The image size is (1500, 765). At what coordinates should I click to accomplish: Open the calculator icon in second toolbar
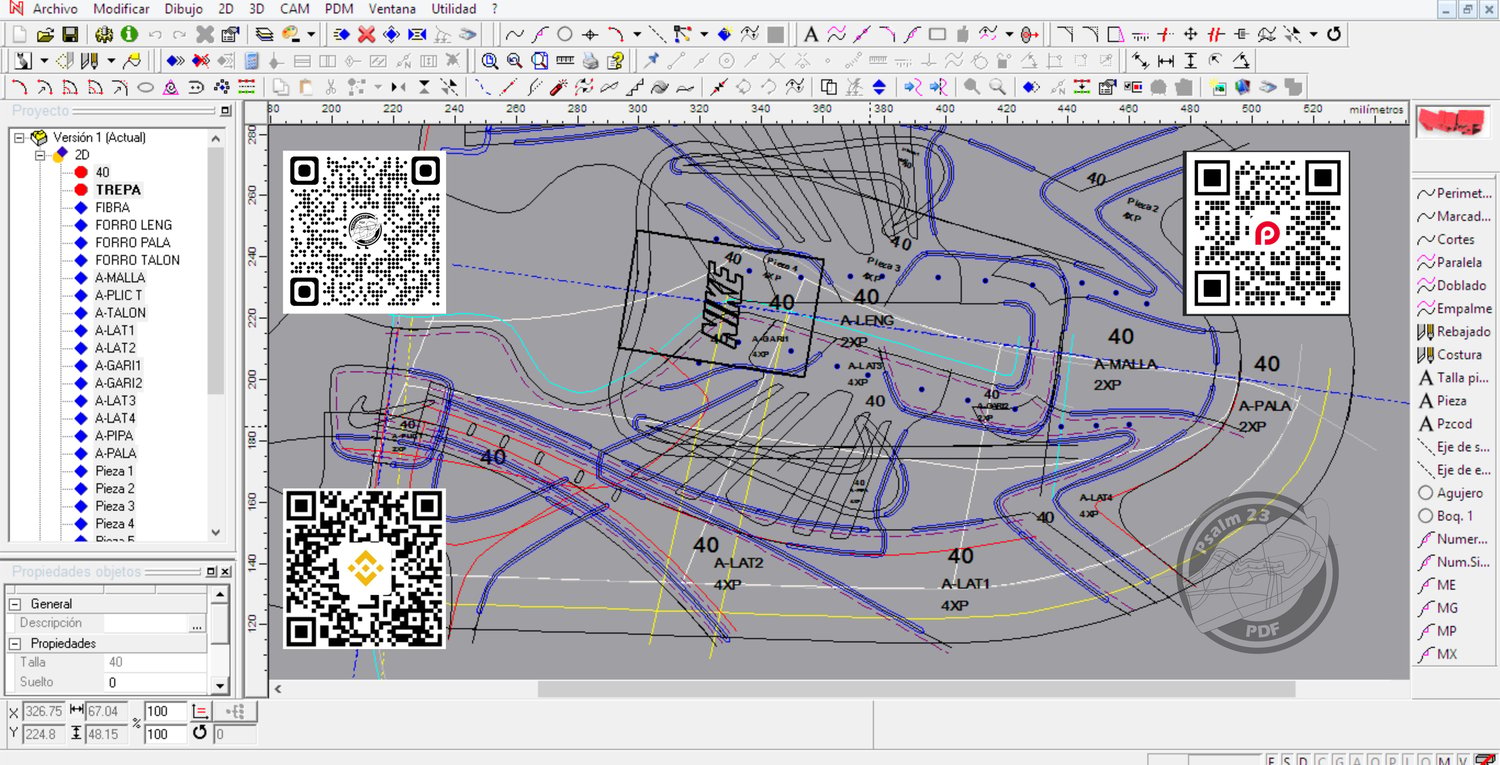251,60
